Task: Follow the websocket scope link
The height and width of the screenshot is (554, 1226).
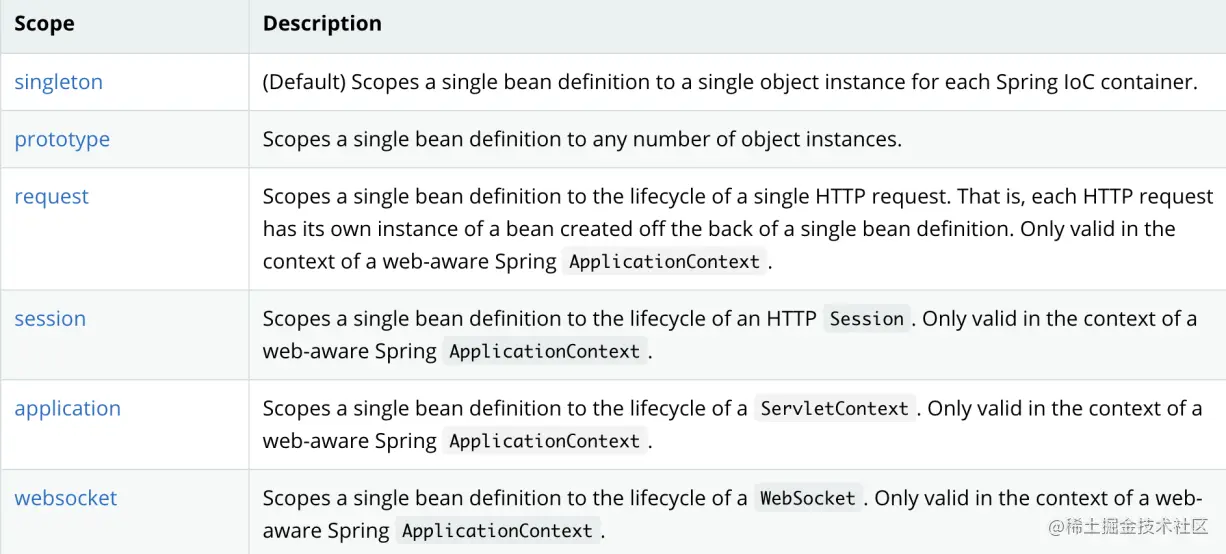Action: click(65, 497)
